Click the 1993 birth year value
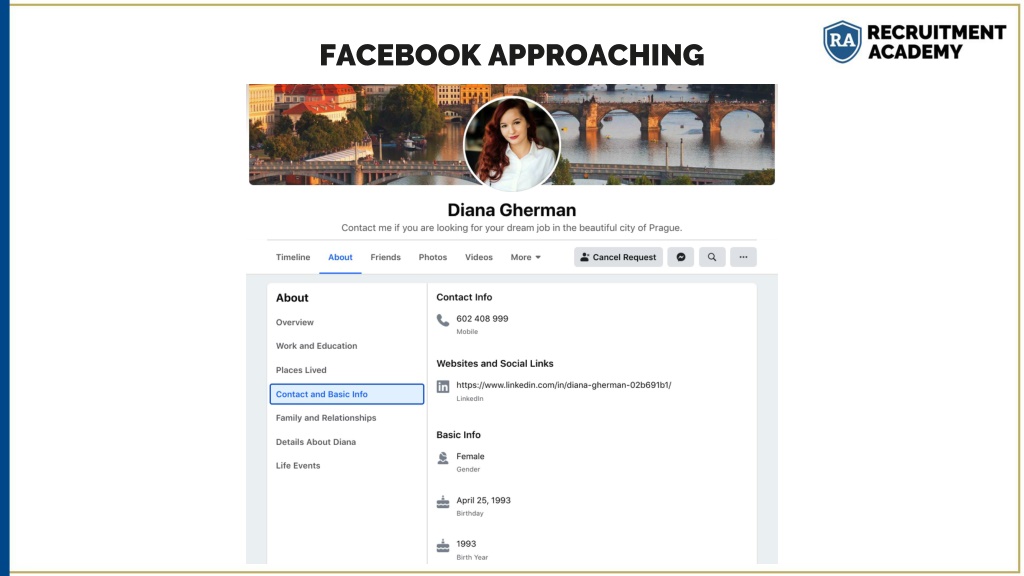The height and width of the screenshot is (576, 1024). (466, 543)
